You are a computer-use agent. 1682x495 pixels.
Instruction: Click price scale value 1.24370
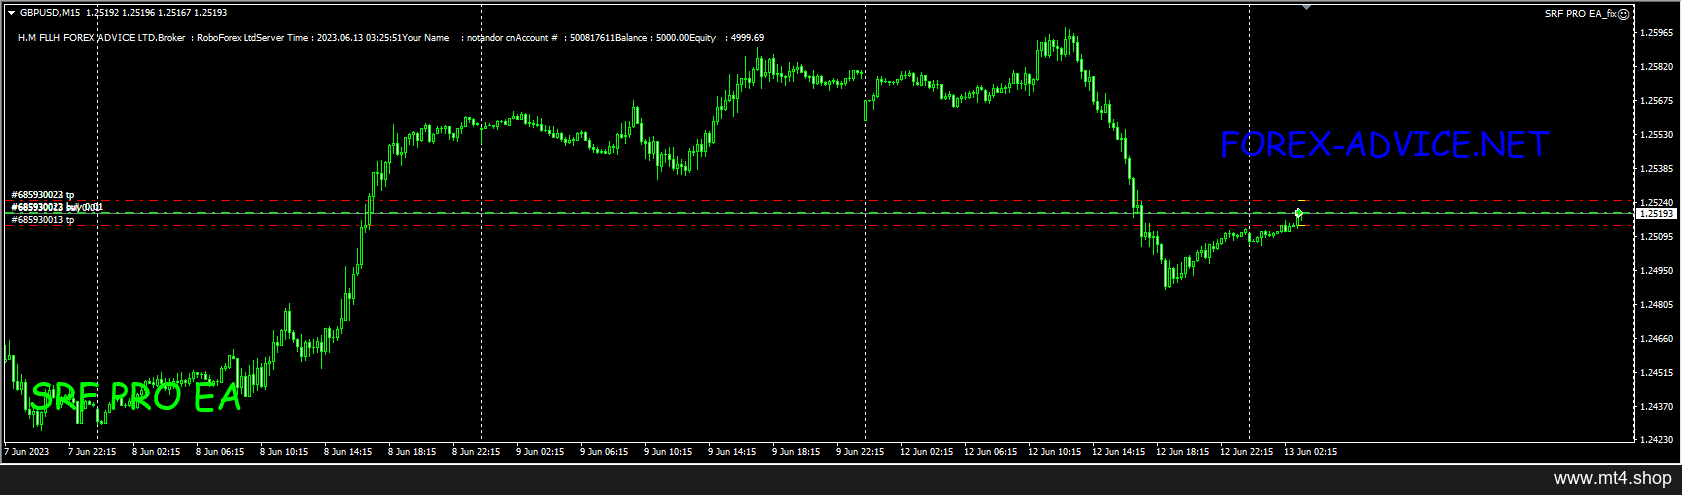pyautogui.click(x=1656, y=407)
